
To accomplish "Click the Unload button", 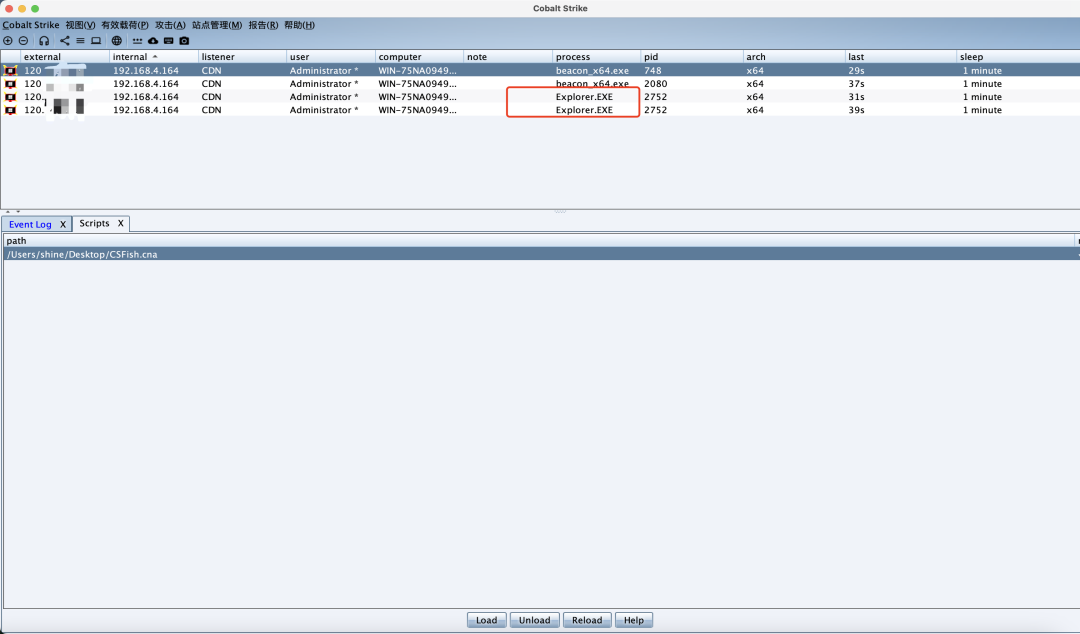I will pos(534,620).
